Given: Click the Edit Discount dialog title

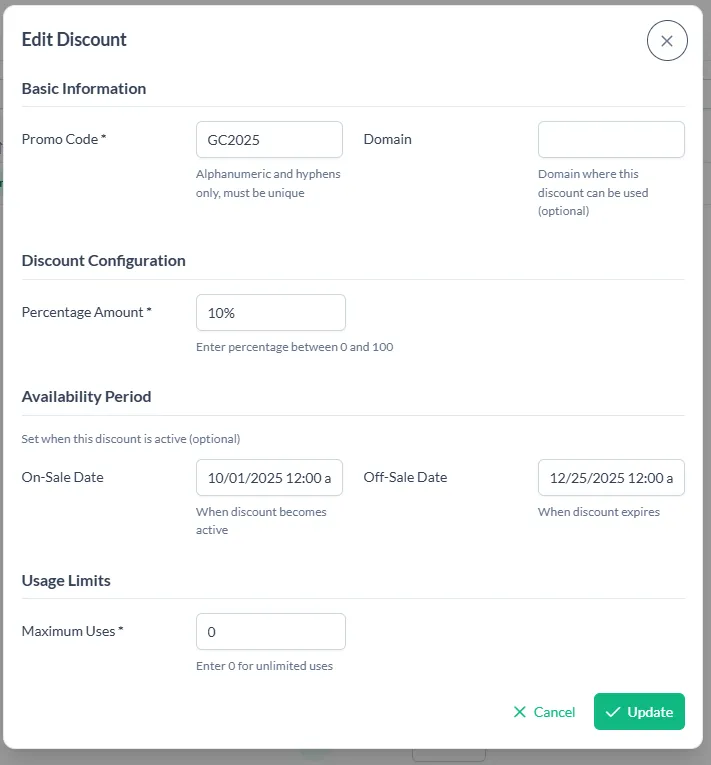Looking at the screenshot, I should pyautogui.click(x=74, y=40).
